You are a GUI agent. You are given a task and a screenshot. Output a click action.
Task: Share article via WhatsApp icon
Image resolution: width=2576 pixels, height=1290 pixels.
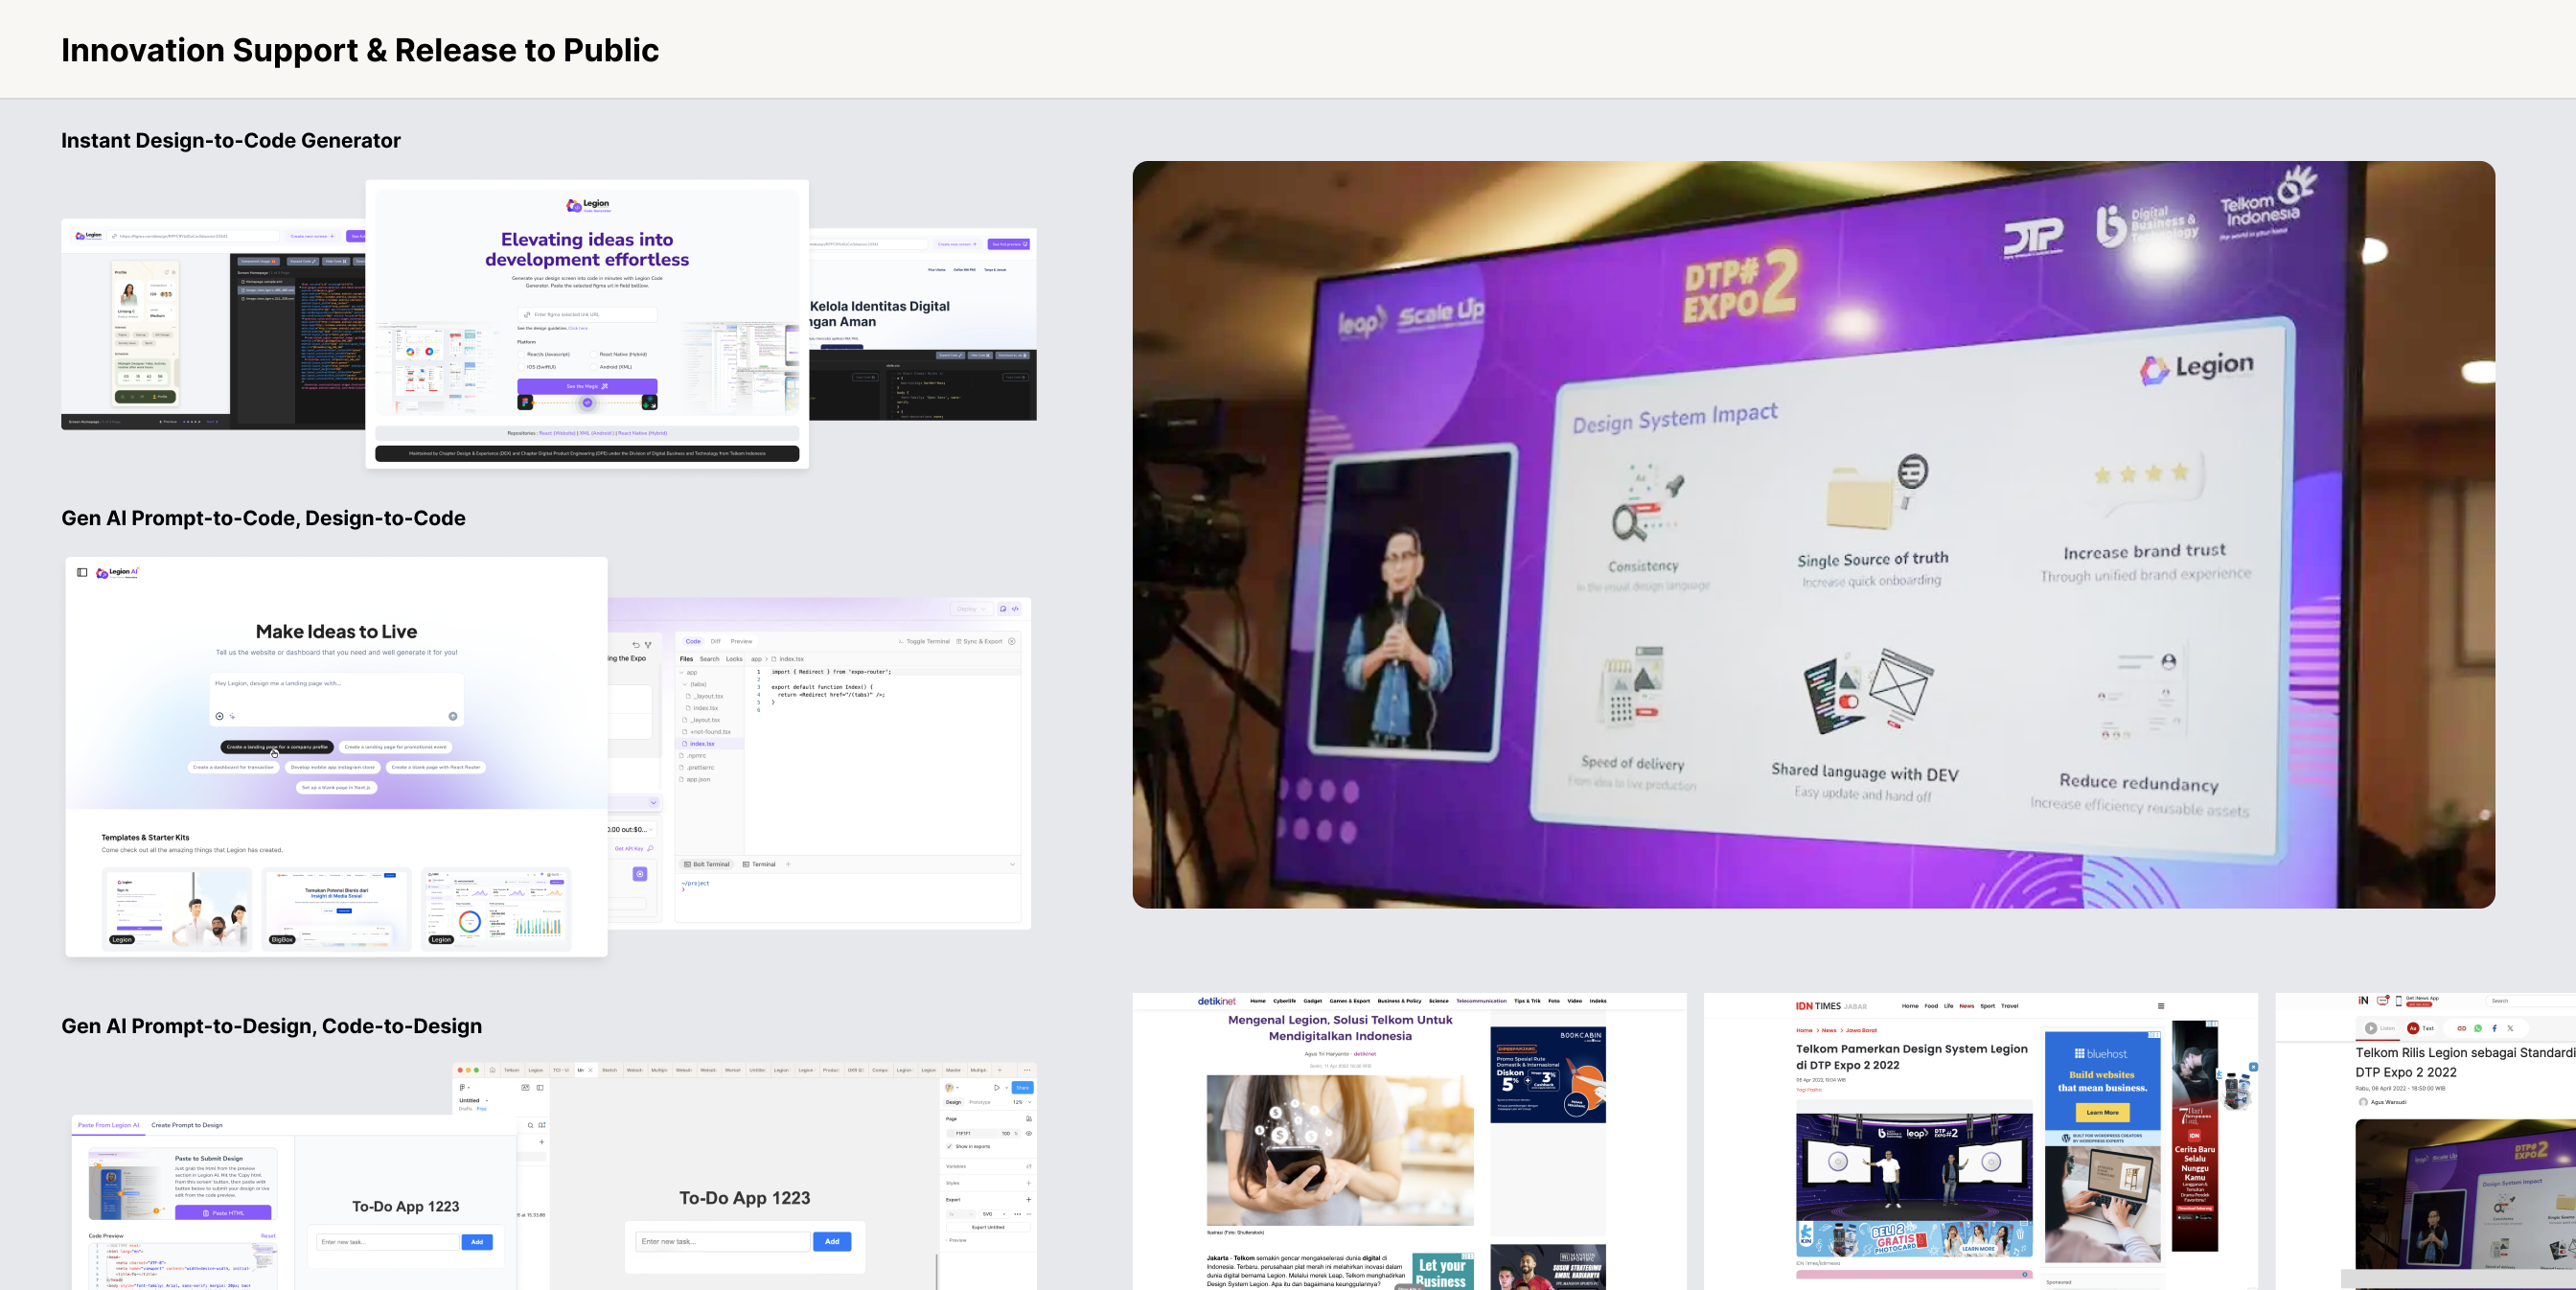2478,1028
